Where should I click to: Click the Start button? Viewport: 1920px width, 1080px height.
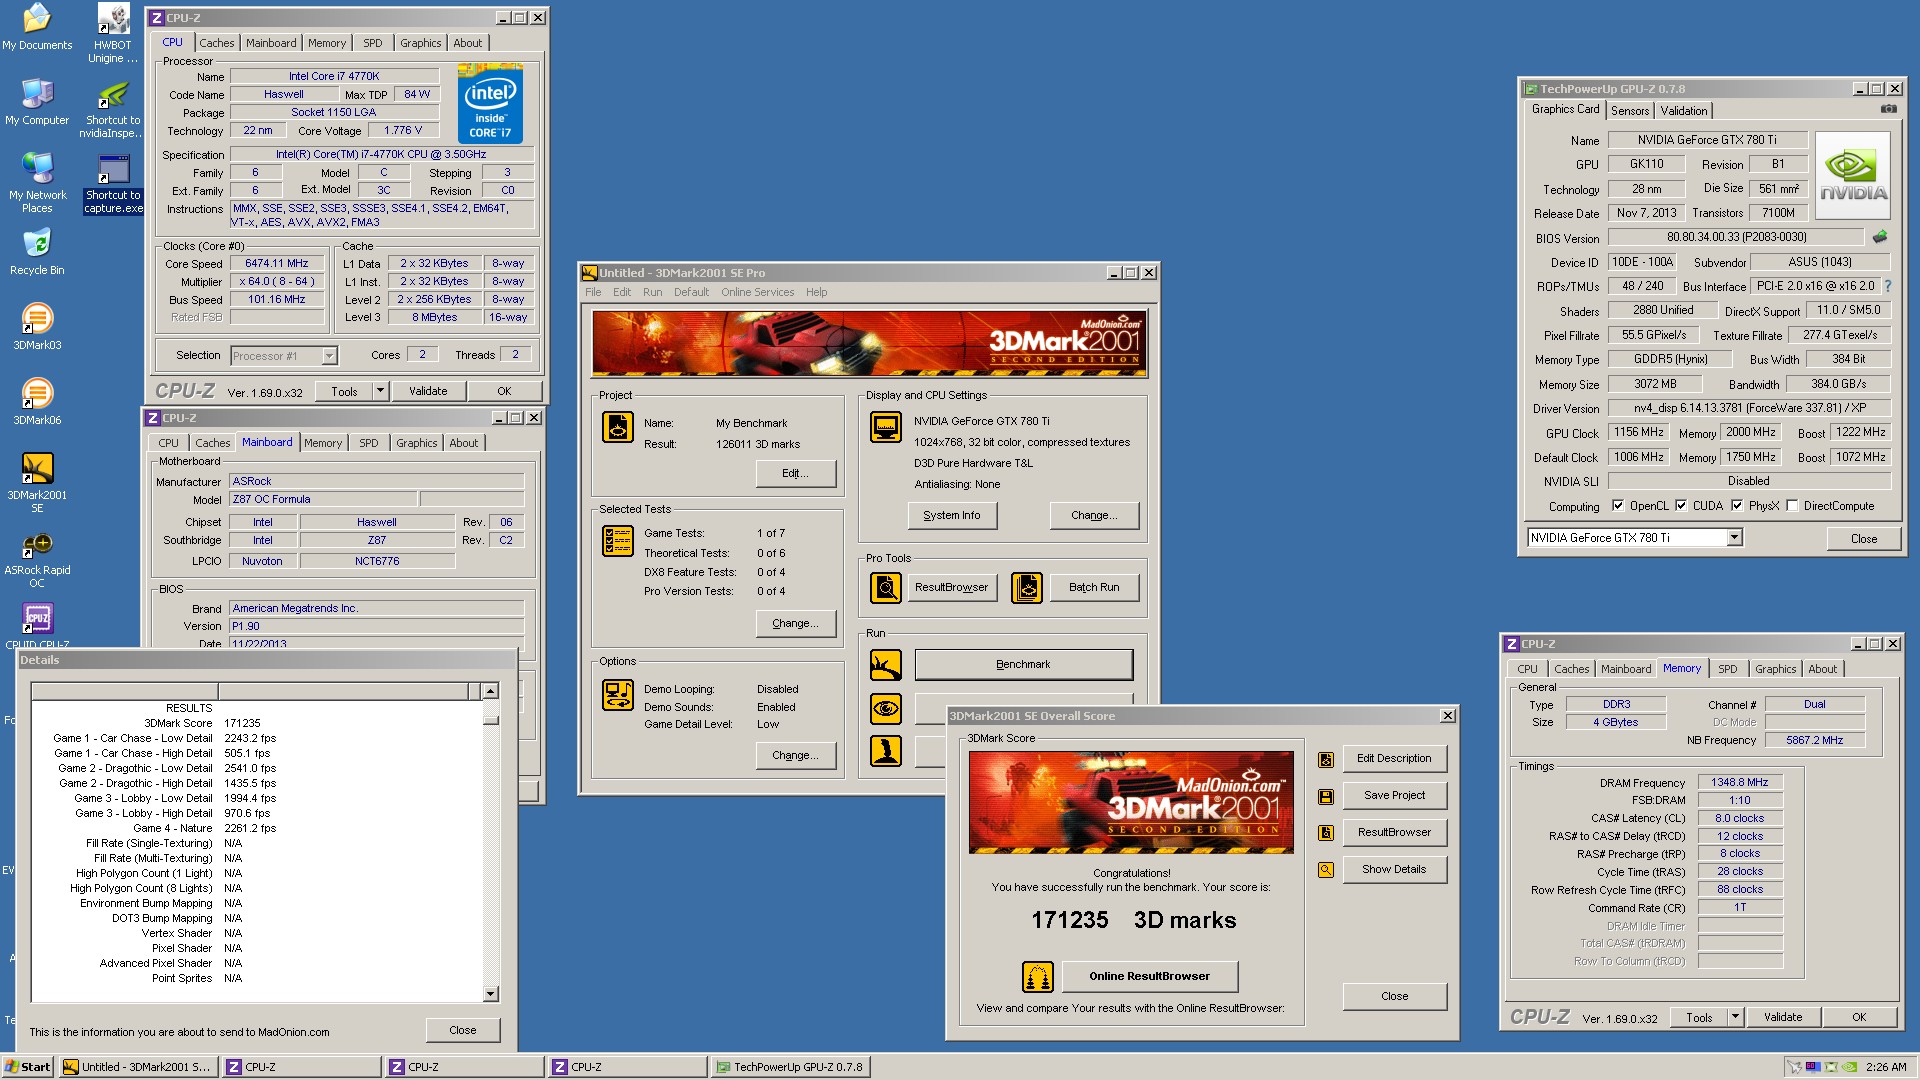coord(28,1067)
